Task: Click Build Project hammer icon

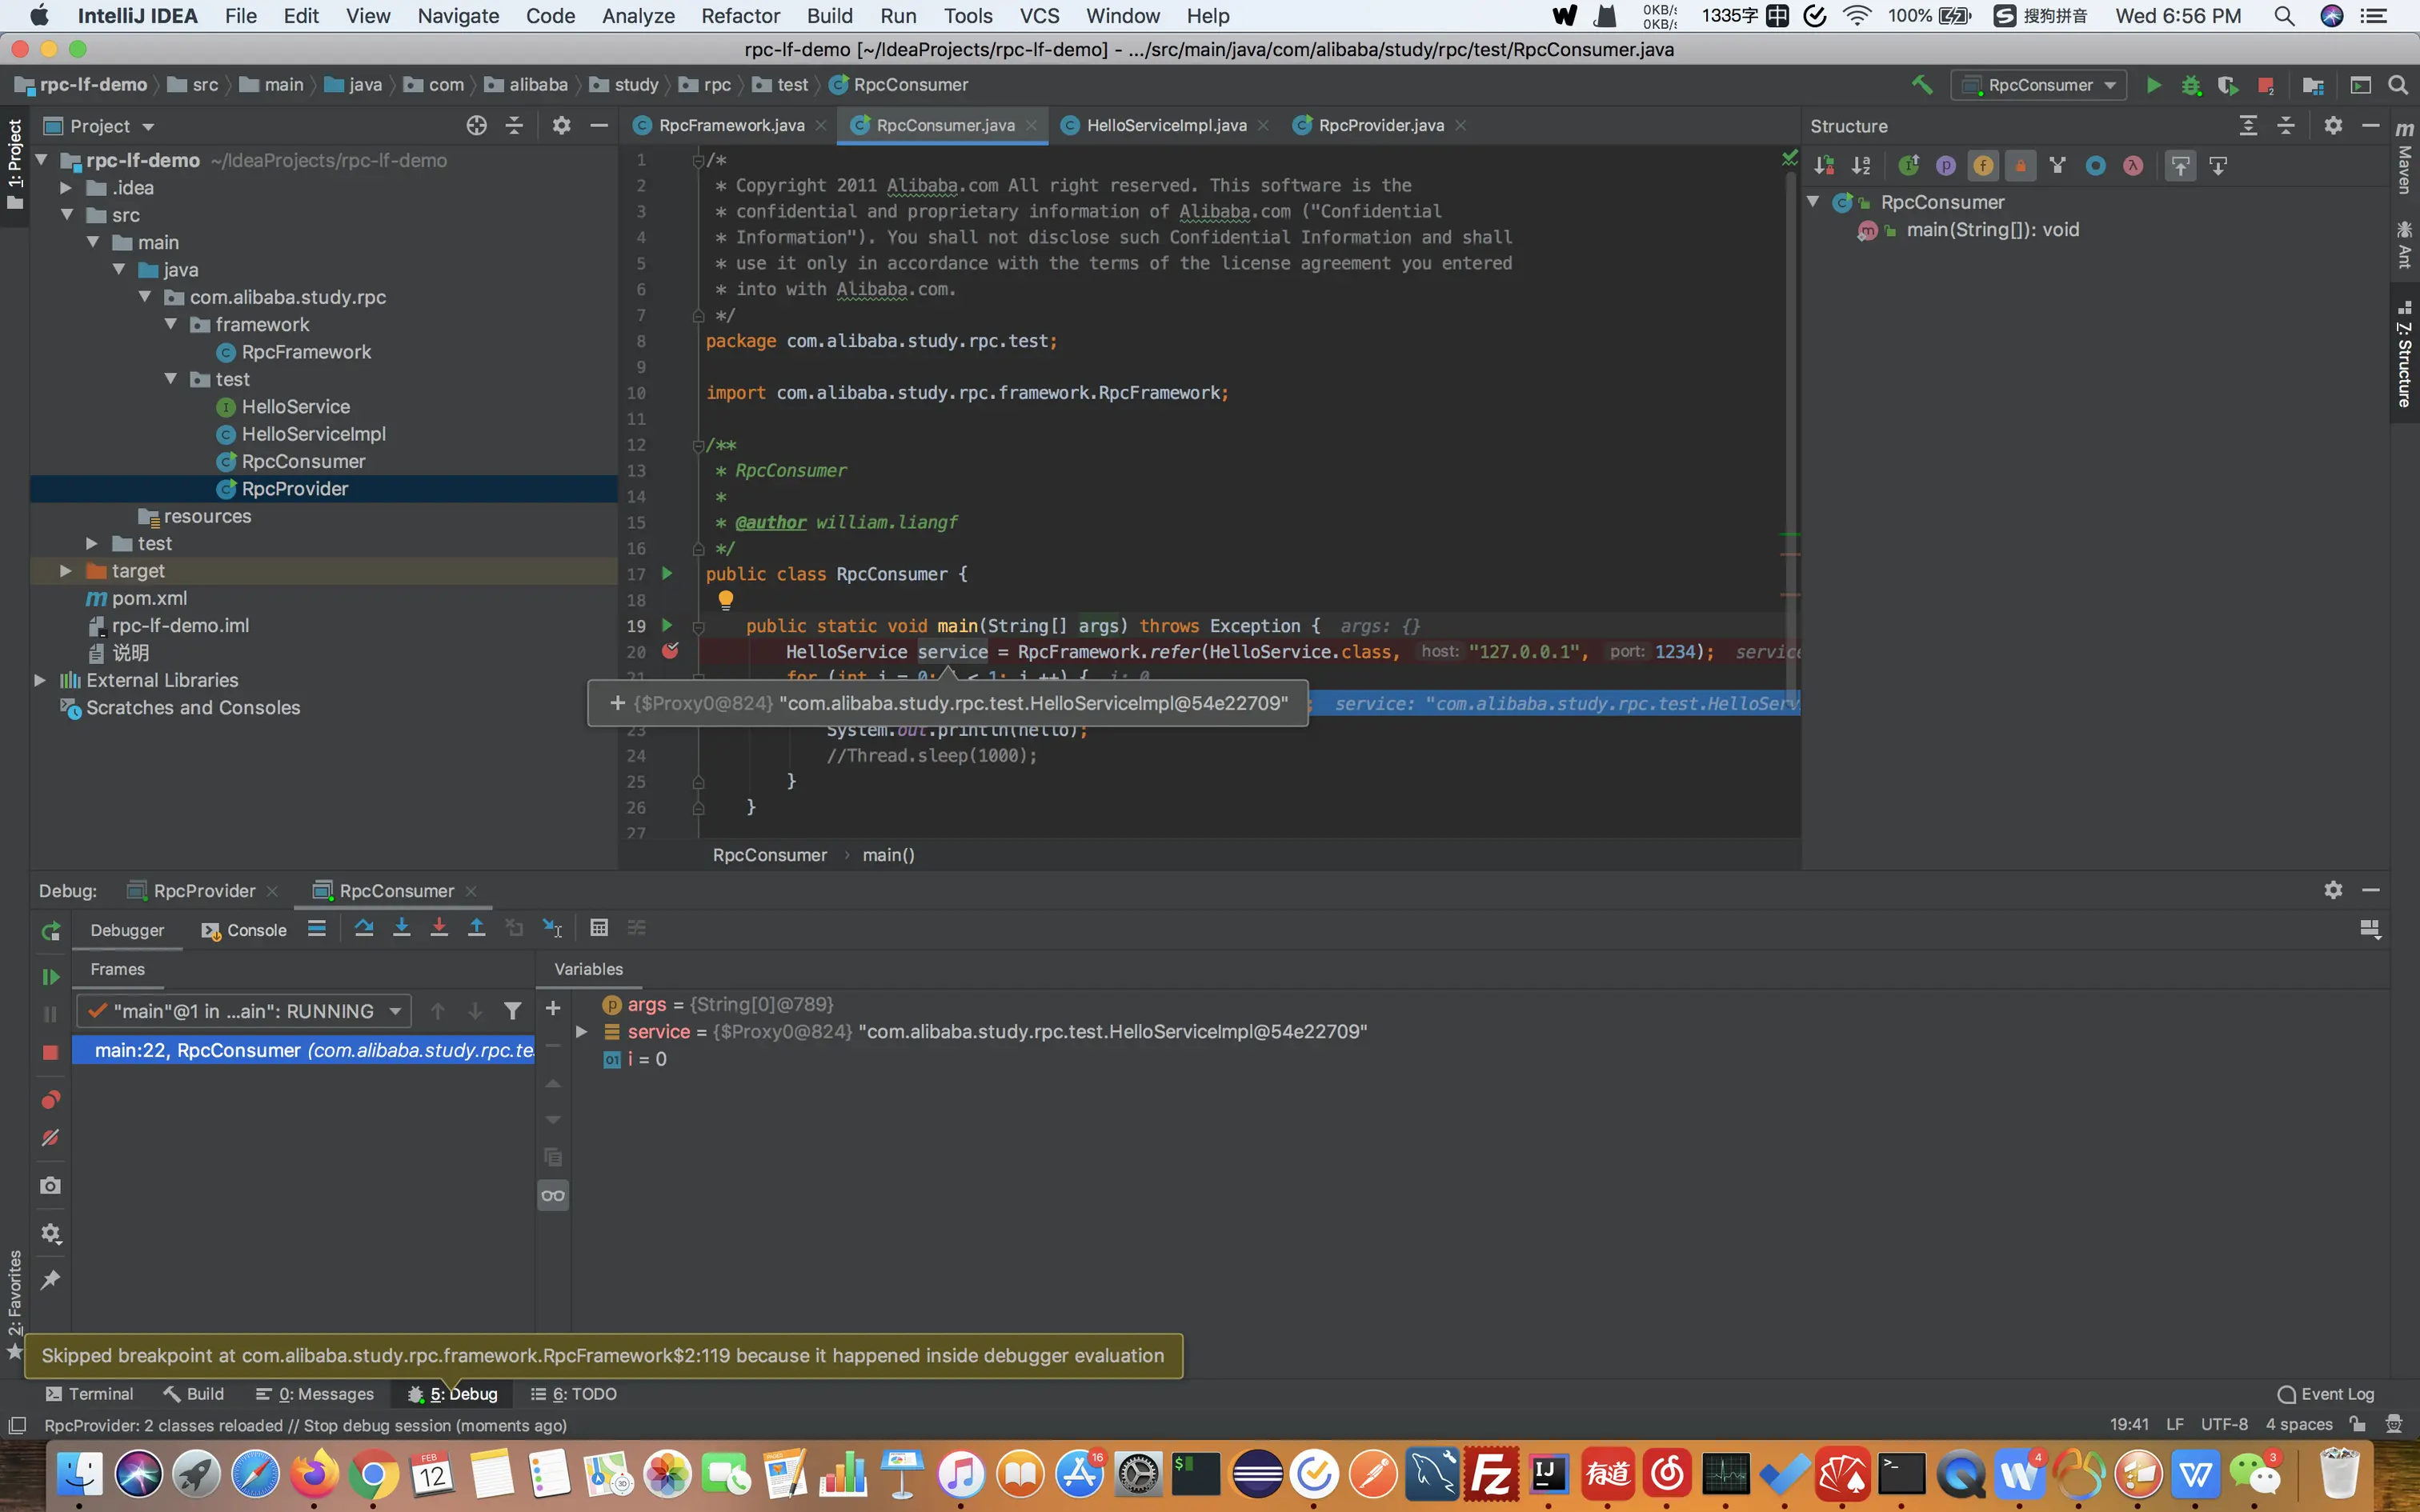Action: (x=1921, y=85)
